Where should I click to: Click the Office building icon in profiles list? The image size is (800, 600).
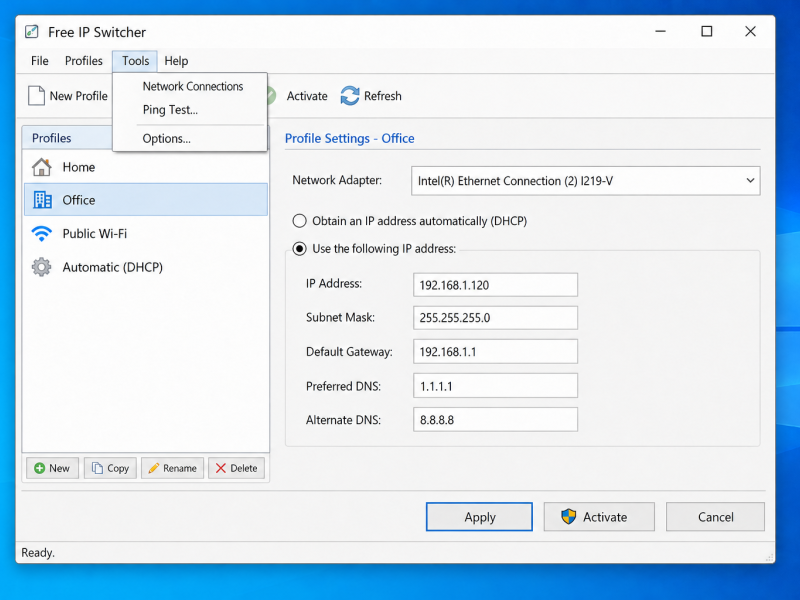pos(42,200)
